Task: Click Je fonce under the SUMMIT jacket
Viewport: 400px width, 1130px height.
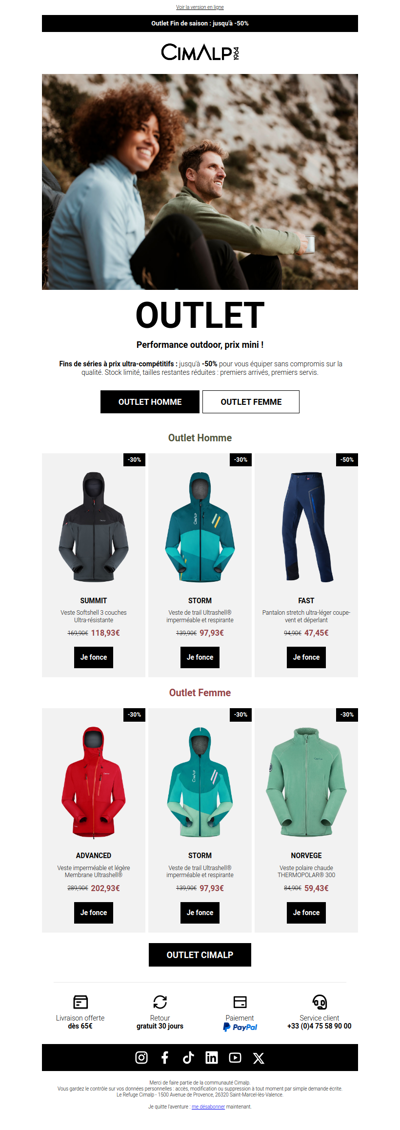Action: pyautogui.click(x=94, y=657)
